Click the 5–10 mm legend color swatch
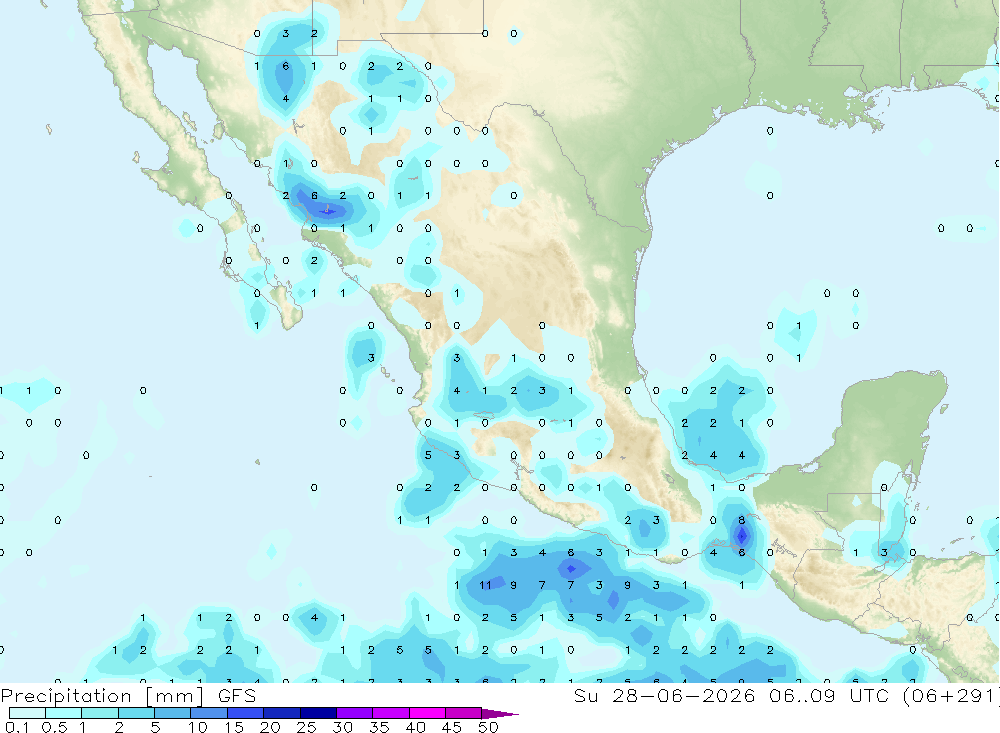This screenshot has height=733, width=1000. click(x=173, y=713)
